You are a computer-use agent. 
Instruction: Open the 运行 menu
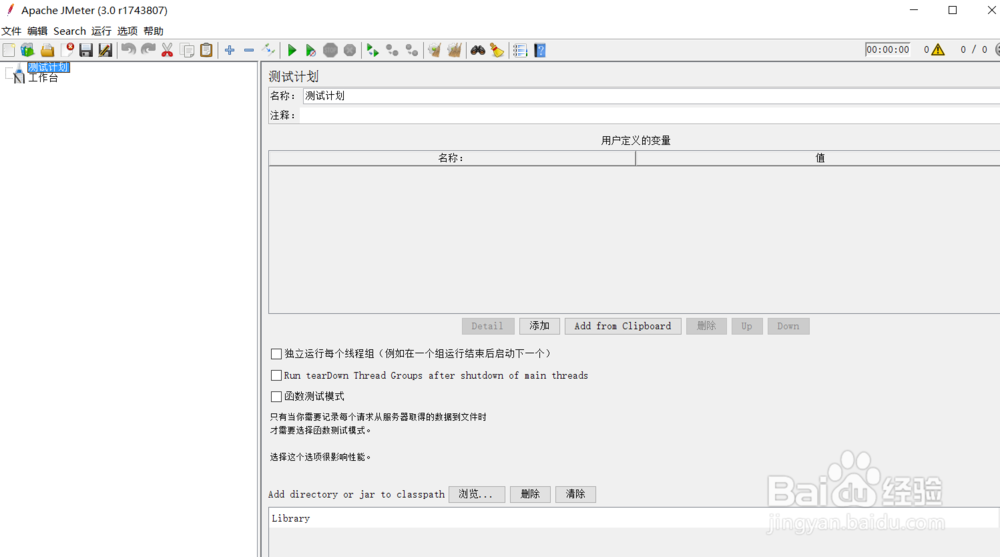pyautogui.click(x=101, y=31)
